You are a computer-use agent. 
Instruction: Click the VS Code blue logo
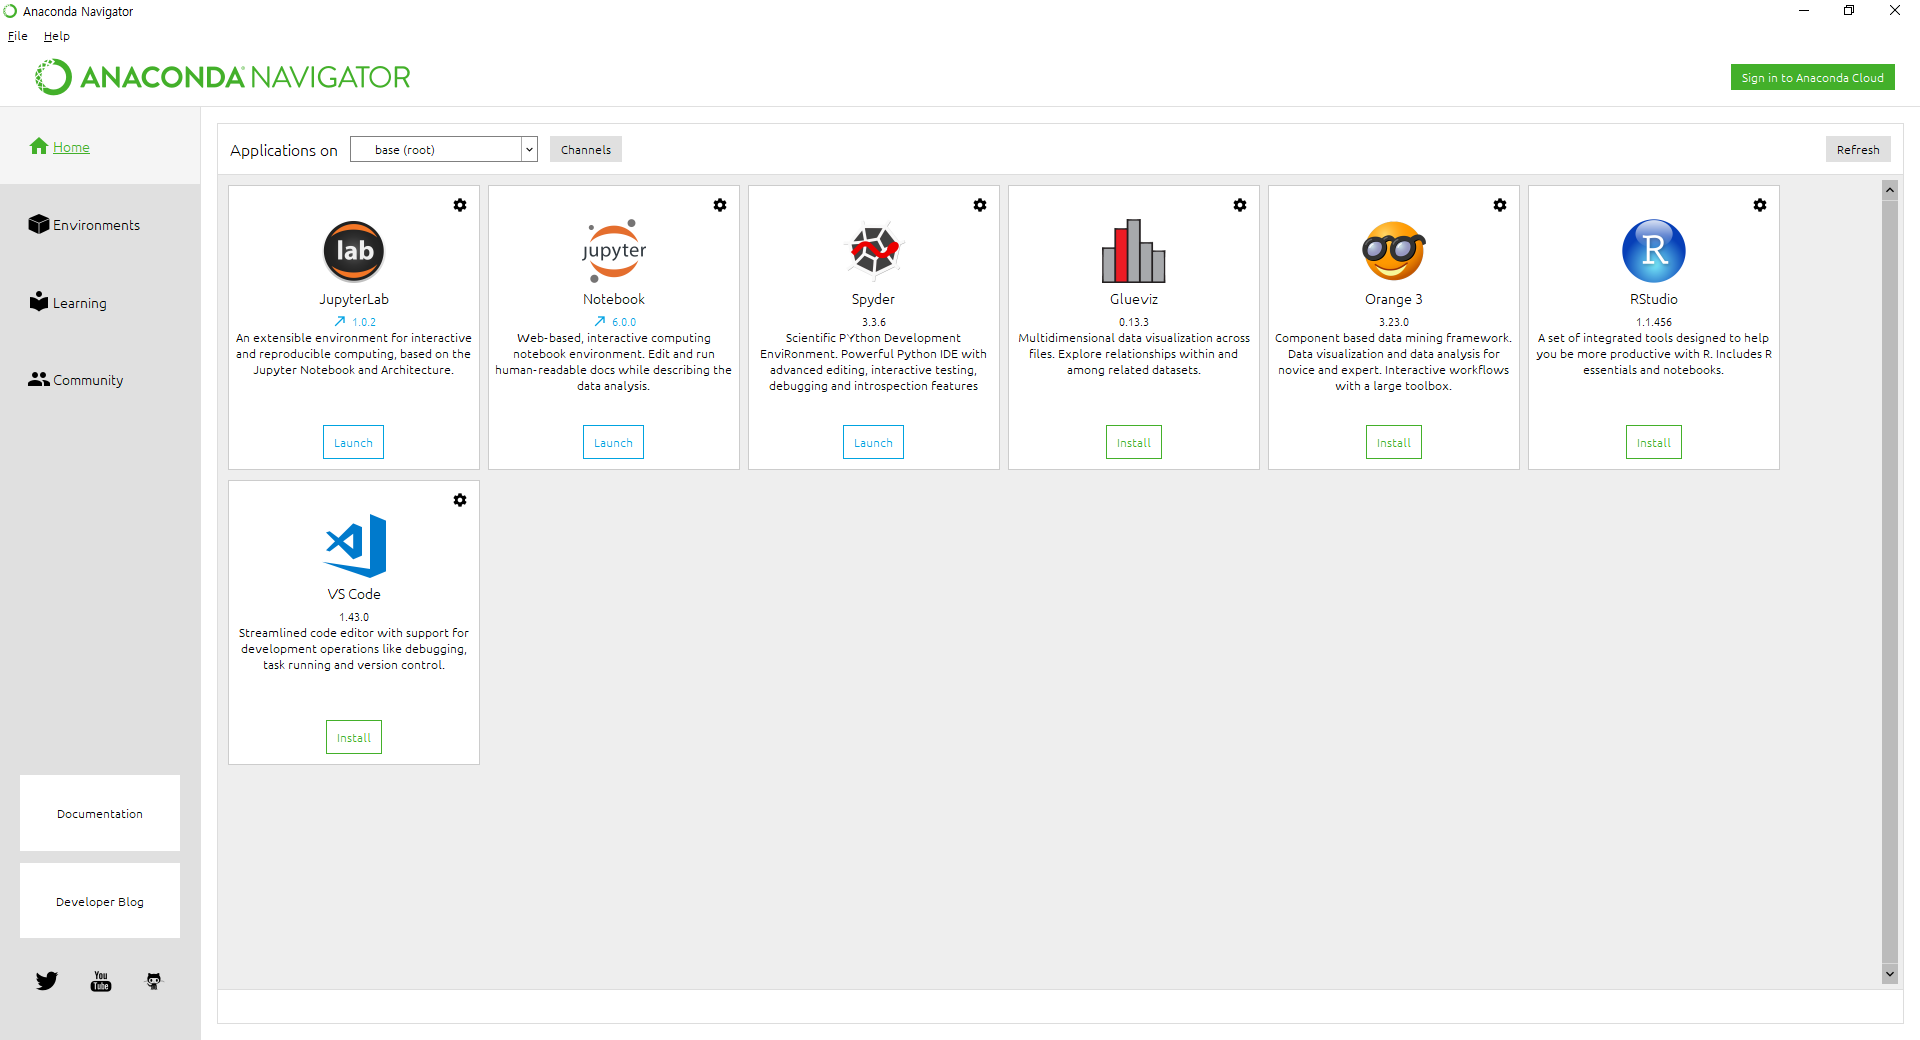point(356,546)
